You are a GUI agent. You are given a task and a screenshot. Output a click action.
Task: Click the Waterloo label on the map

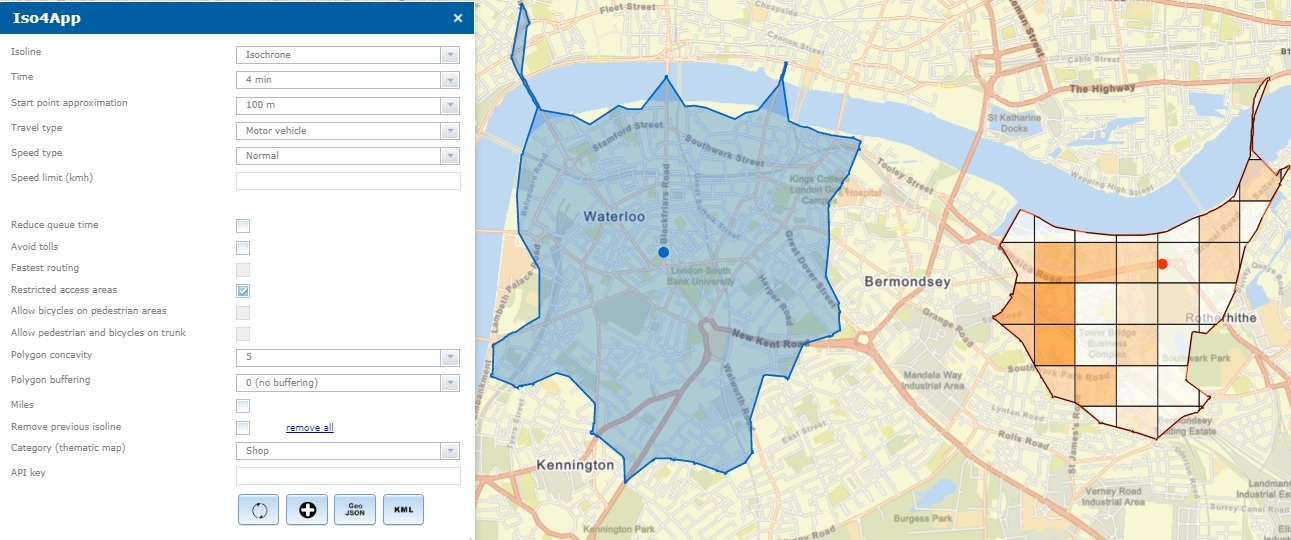[x=615, y=216]
